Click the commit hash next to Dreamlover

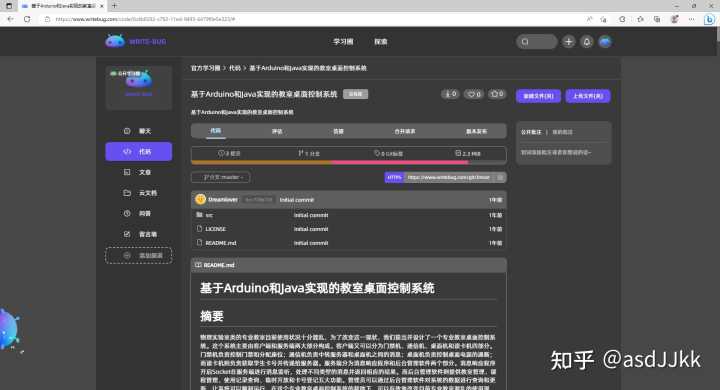coord(259,200)
